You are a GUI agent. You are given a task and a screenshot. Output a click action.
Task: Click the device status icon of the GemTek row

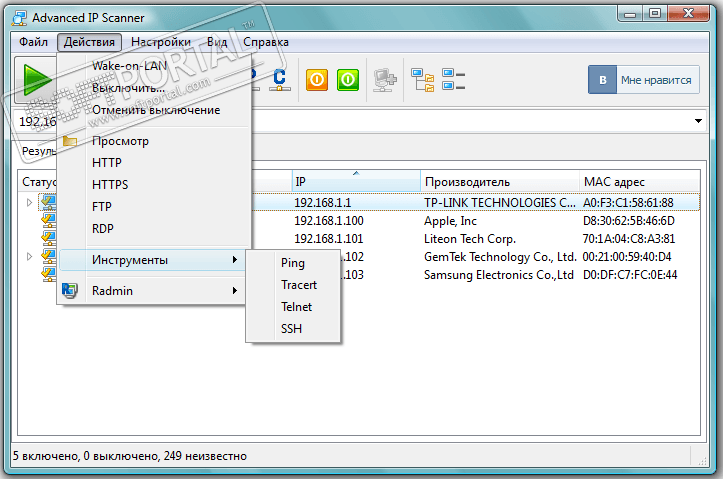(48, 256)
